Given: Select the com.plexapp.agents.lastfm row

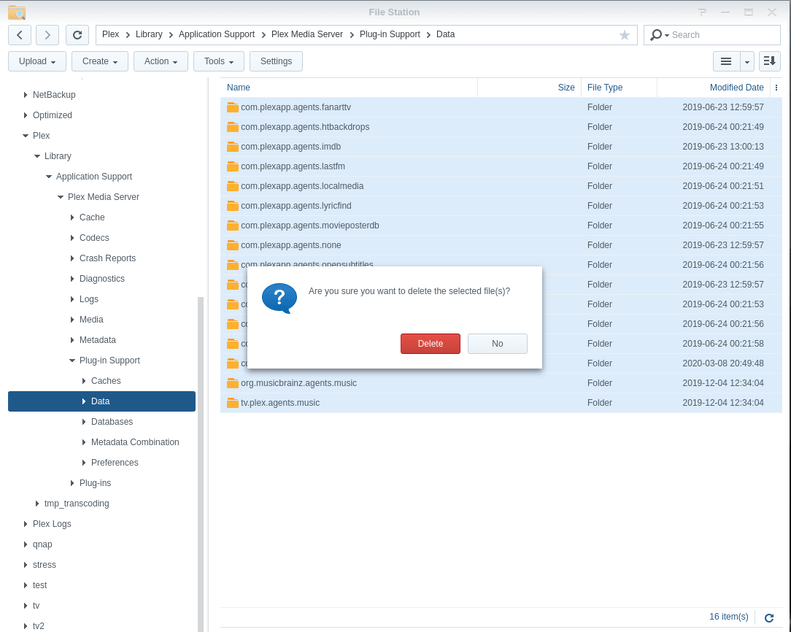Looking at the screenshot, I should (501, 166).
